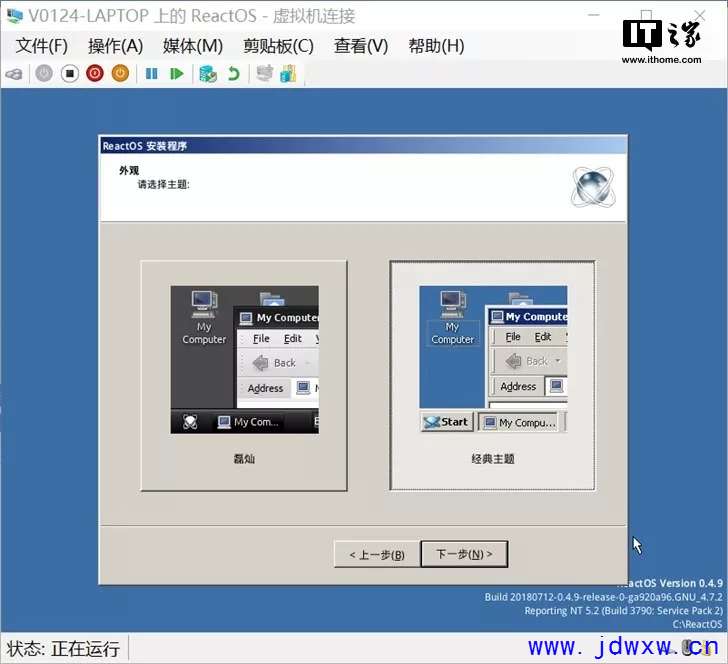Click the Share resources toolbar icon
Screen dimensions: 728x664
click(x=288, y=73)
